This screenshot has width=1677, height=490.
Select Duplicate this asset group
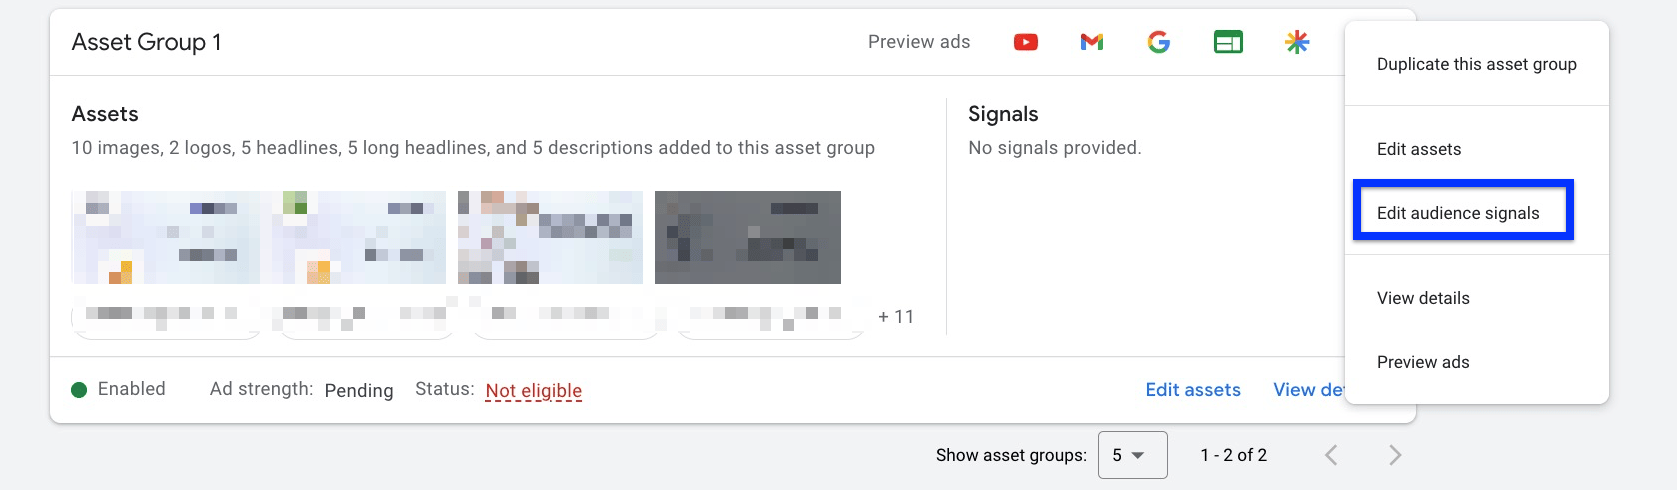(1476, 64)
